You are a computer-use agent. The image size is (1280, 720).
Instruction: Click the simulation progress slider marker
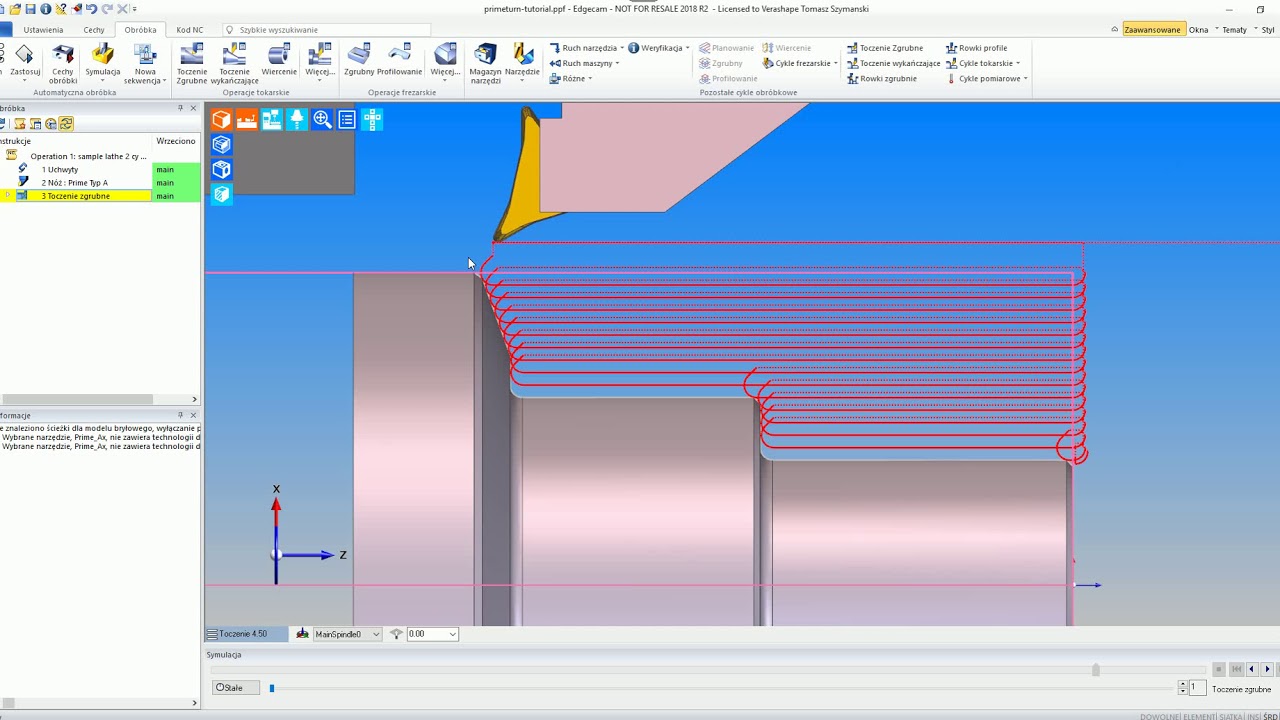tap(1095, 670)
